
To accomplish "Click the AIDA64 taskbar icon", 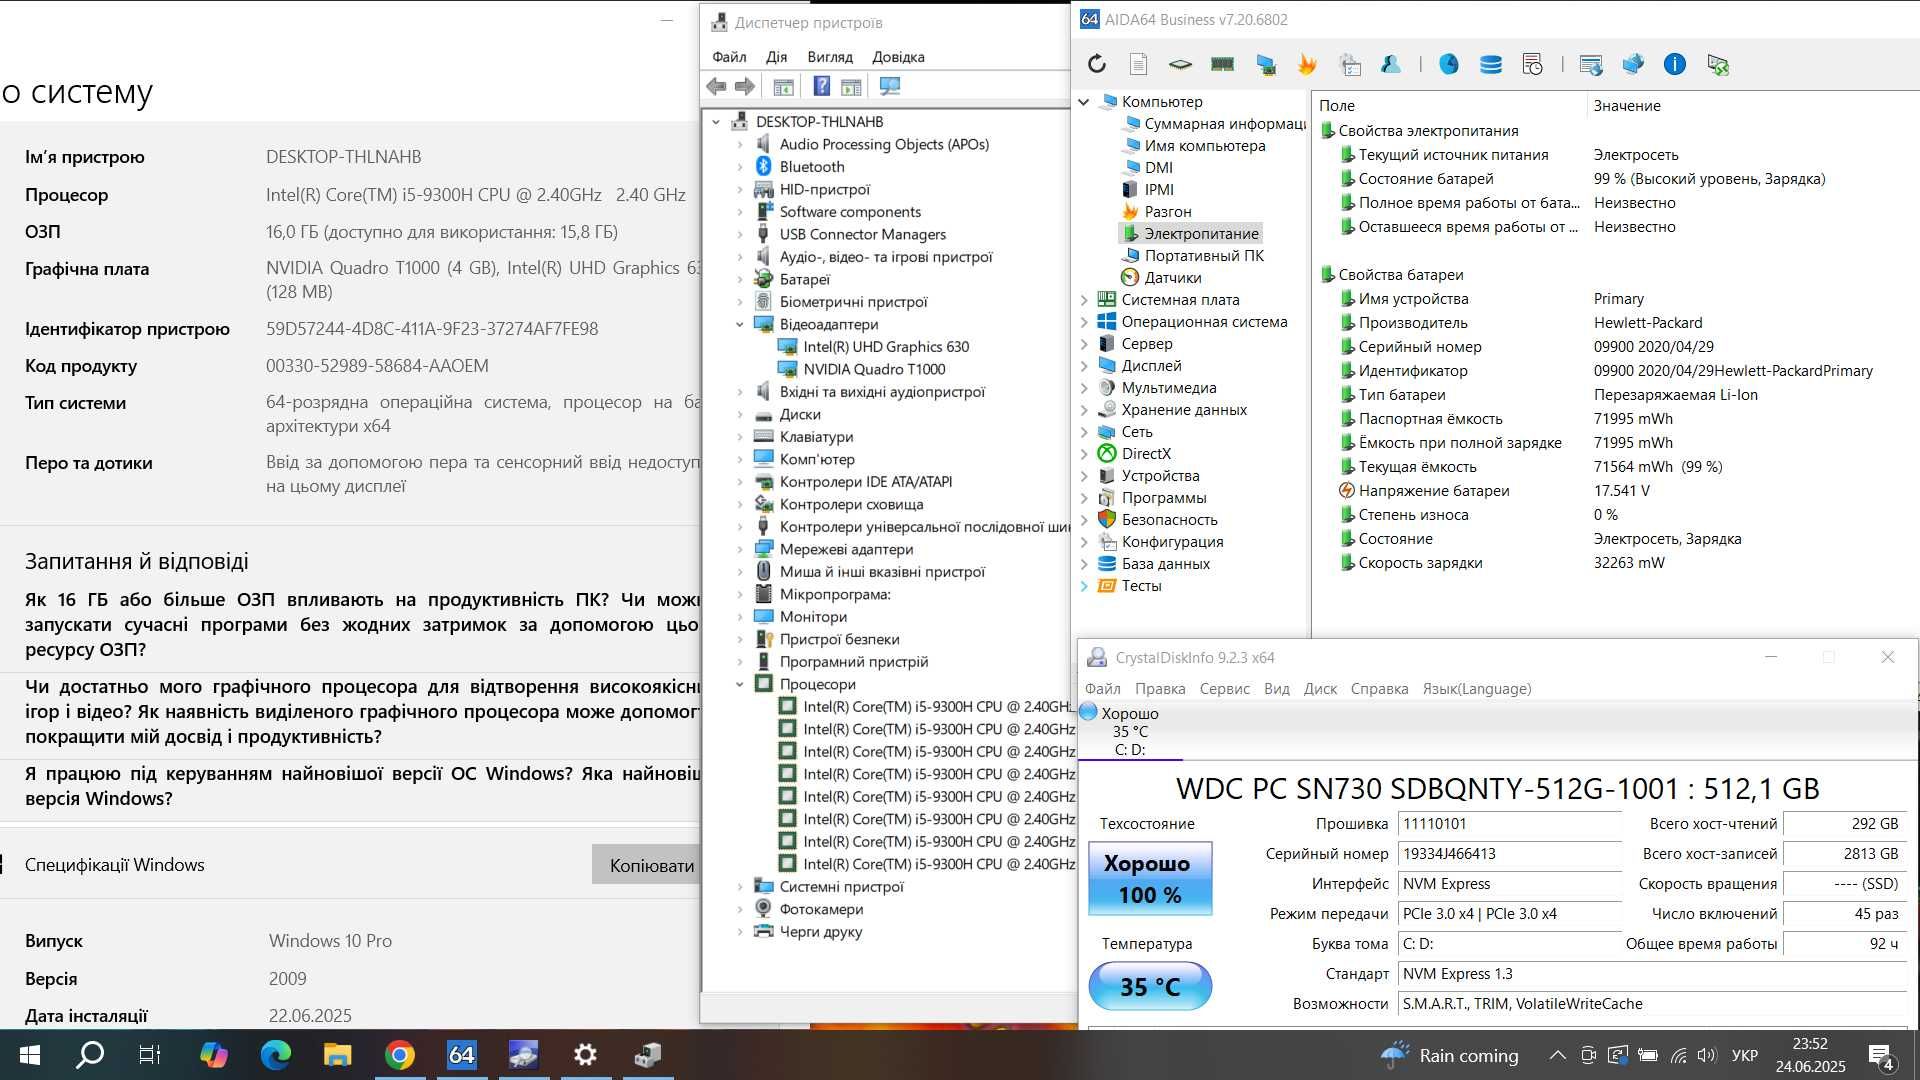I will pos(461,1055).
